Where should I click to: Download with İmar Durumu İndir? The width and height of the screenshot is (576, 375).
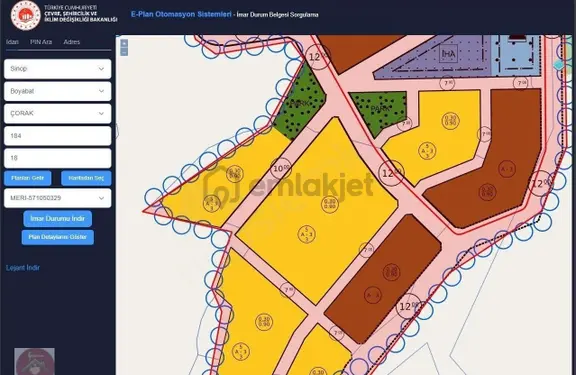pos(58,219)
